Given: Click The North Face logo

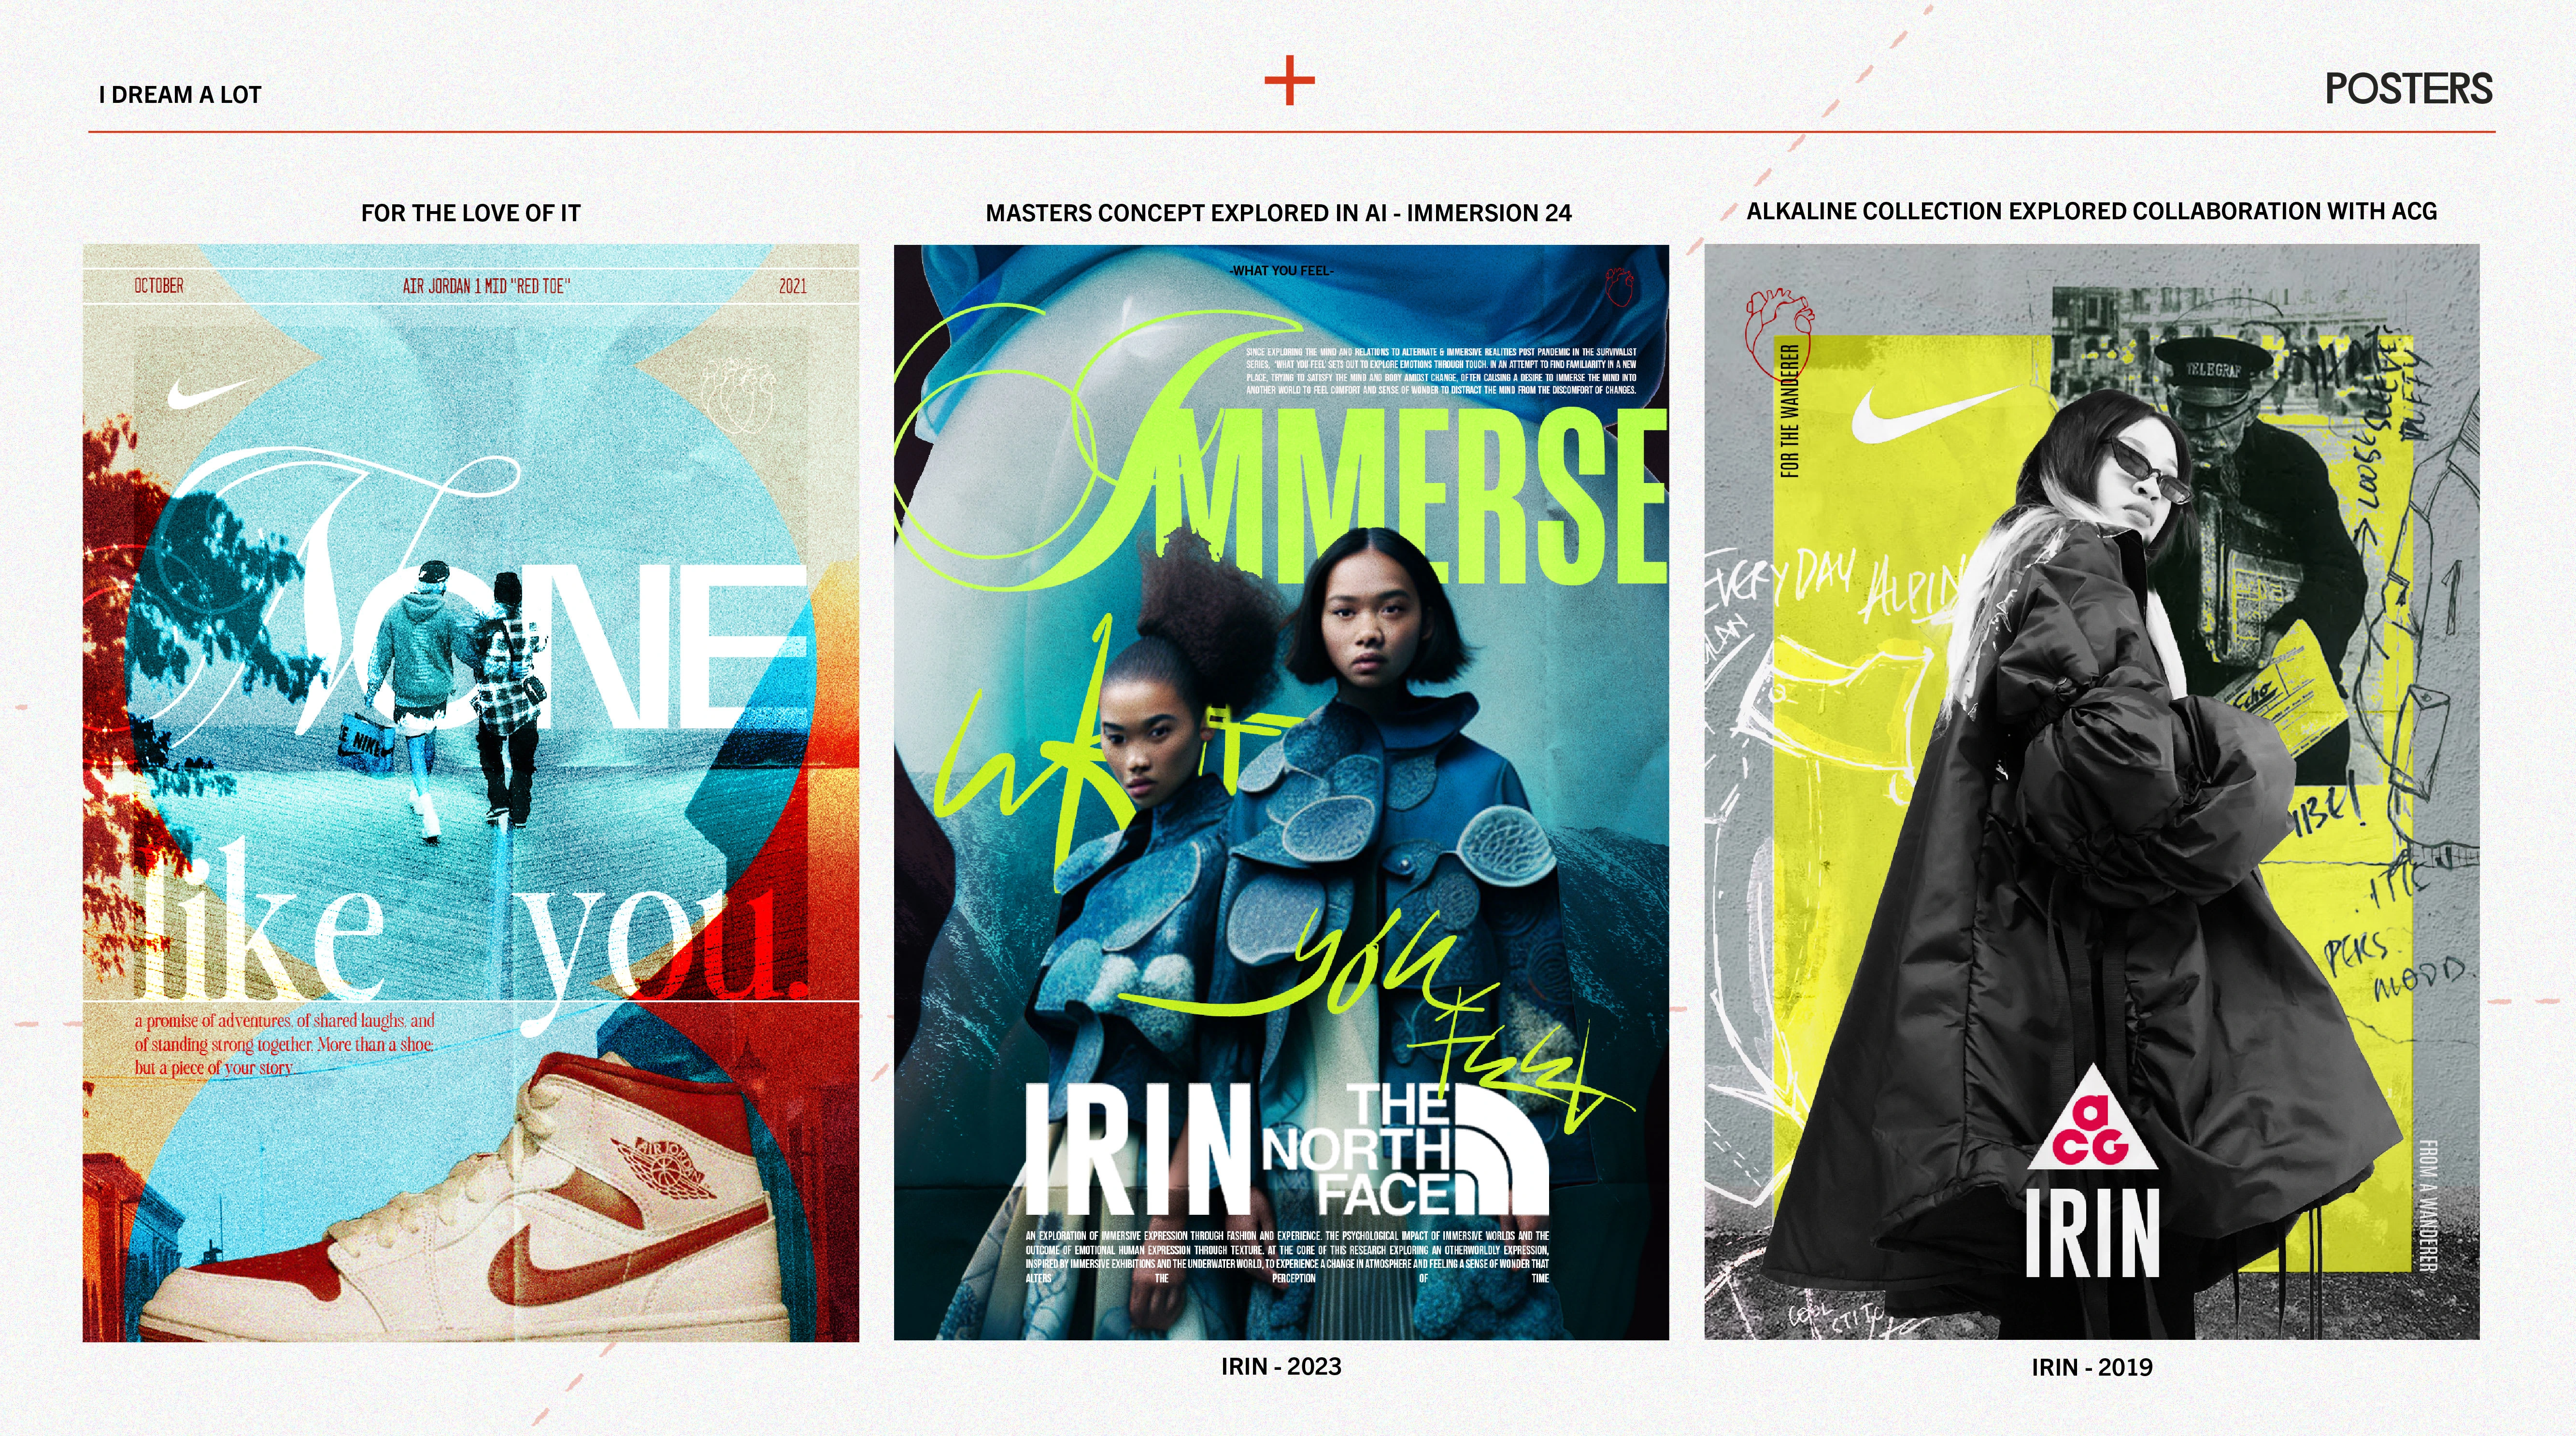Looking at the screenshot, I should click(x=1405, y=1149).
